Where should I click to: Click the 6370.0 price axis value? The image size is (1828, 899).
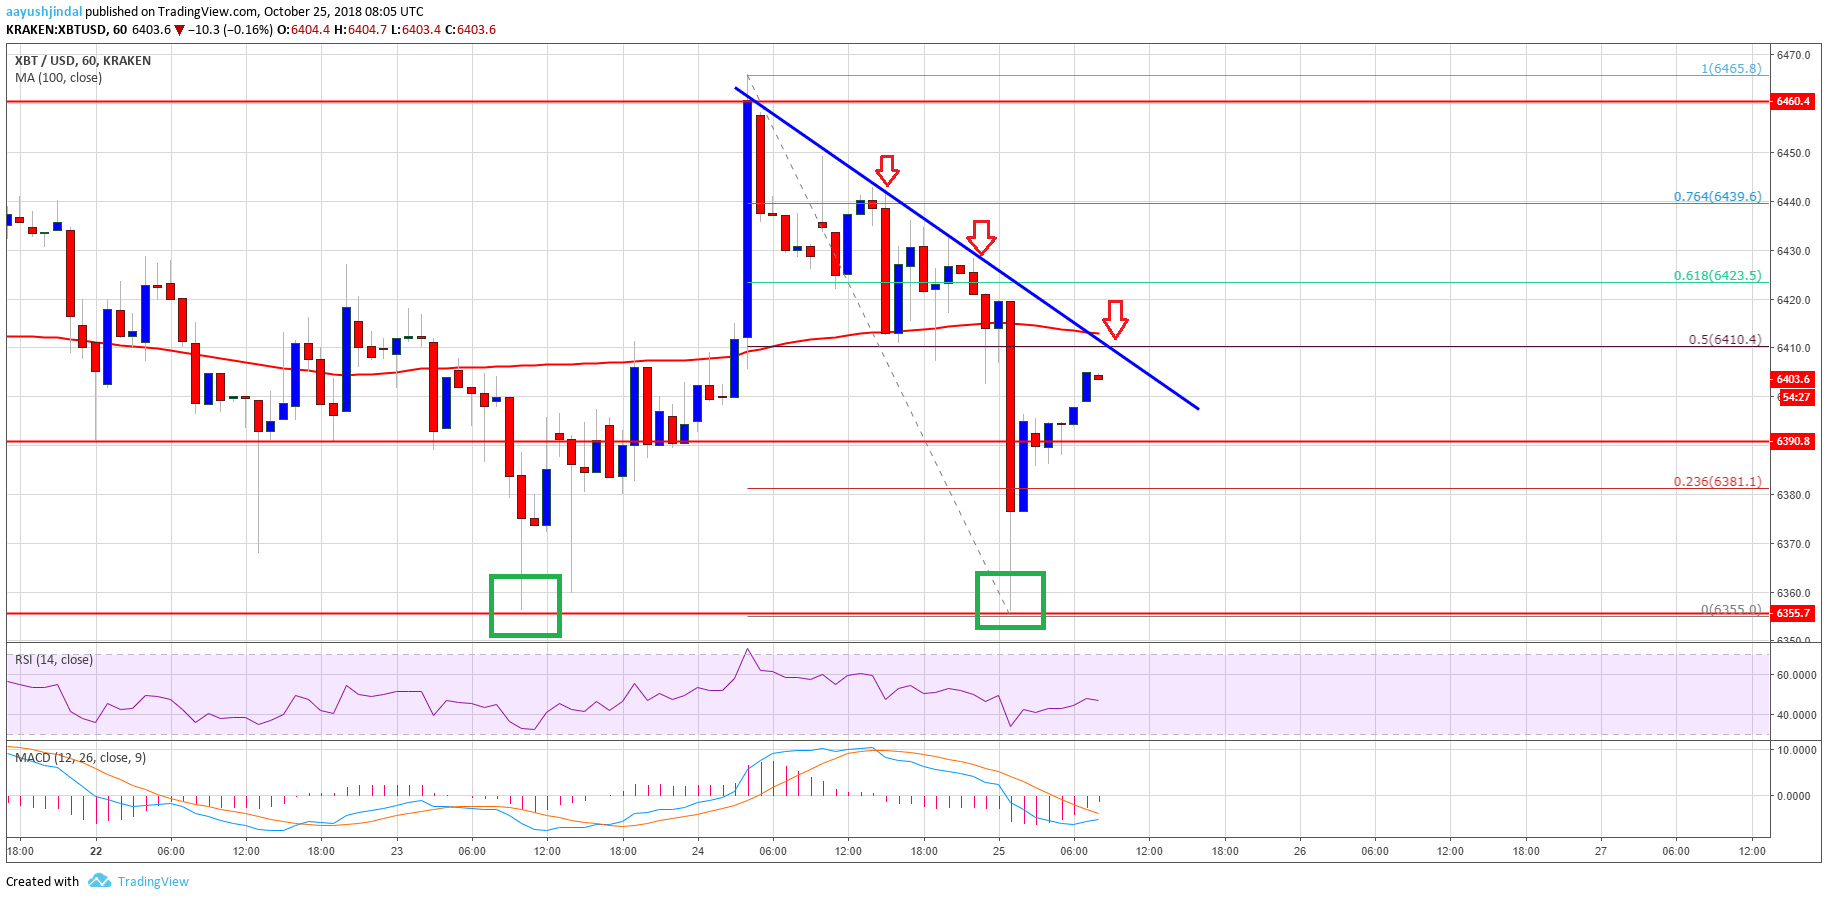1794,544
